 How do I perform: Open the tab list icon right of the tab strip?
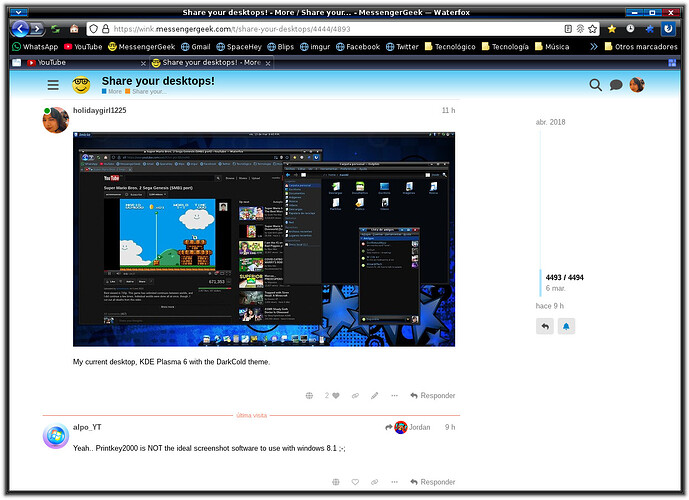pyautogui.click(x=672, y=63)
